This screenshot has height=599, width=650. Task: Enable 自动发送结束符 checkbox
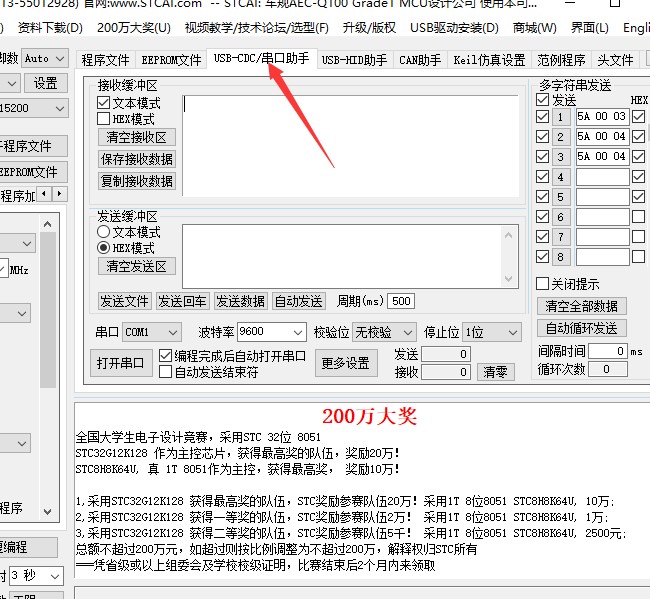[x=165, y=371]
